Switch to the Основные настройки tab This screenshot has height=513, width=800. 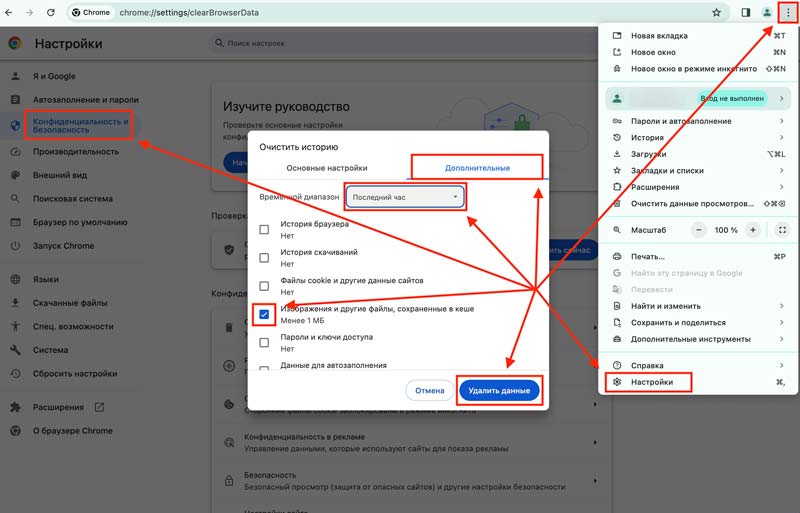[x=327, y=168]
